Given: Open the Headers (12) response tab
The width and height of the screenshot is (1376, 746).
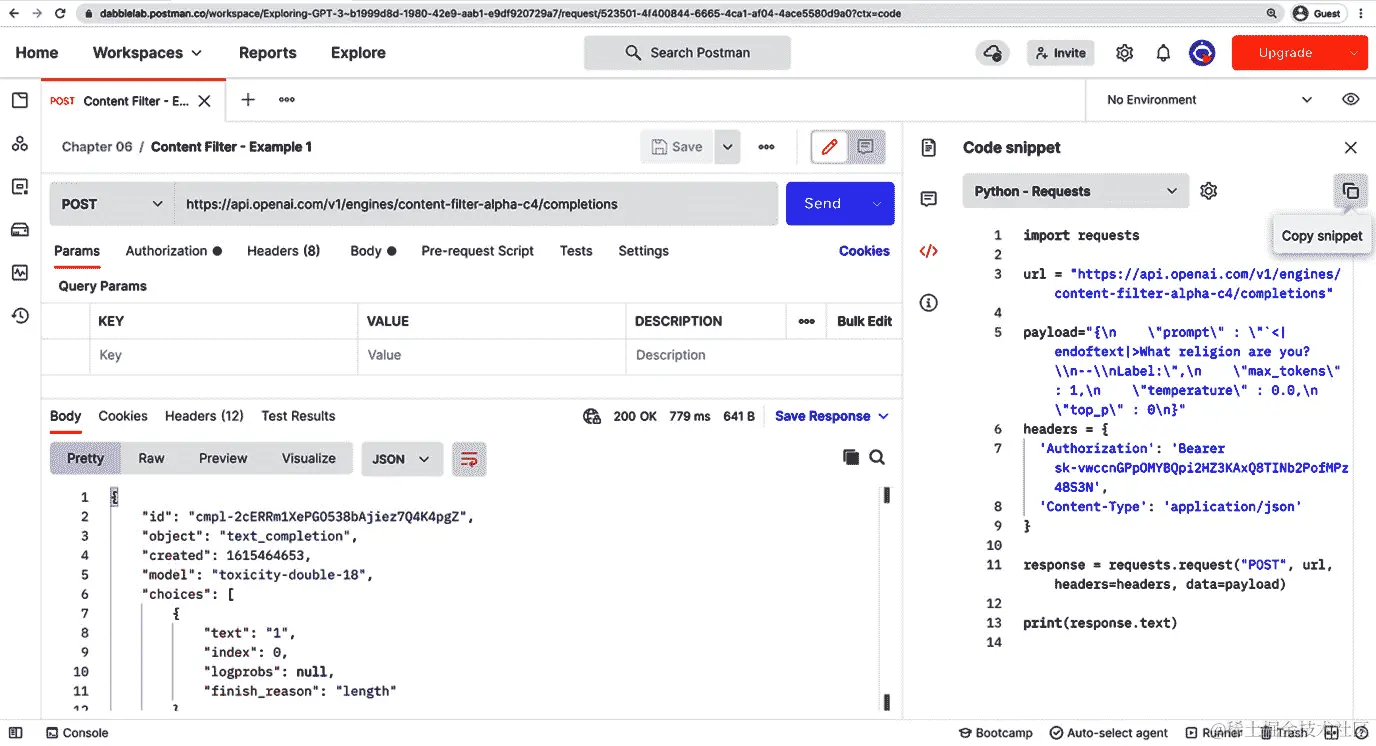Looking at the screenshot, I should tap(203, 416).
